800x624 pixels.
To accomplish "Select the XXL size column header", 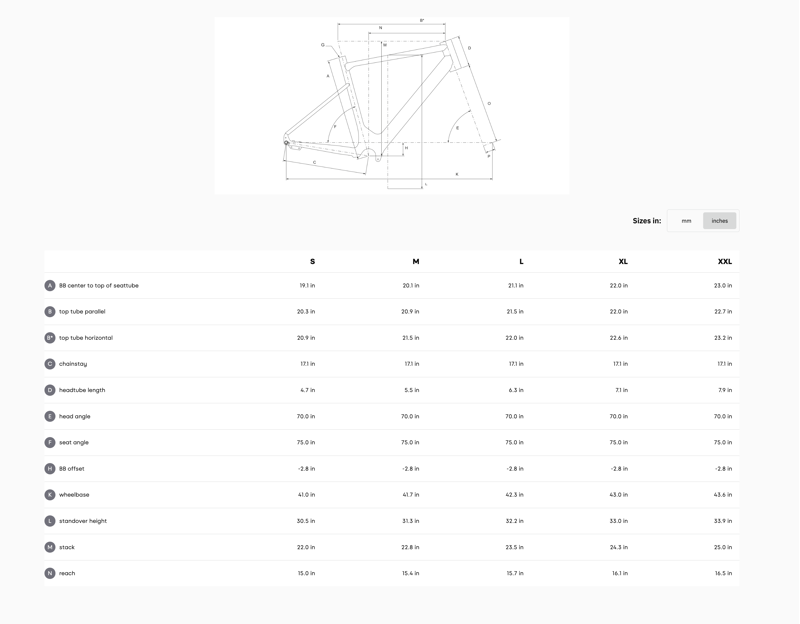I will click(x=724, y=261).
